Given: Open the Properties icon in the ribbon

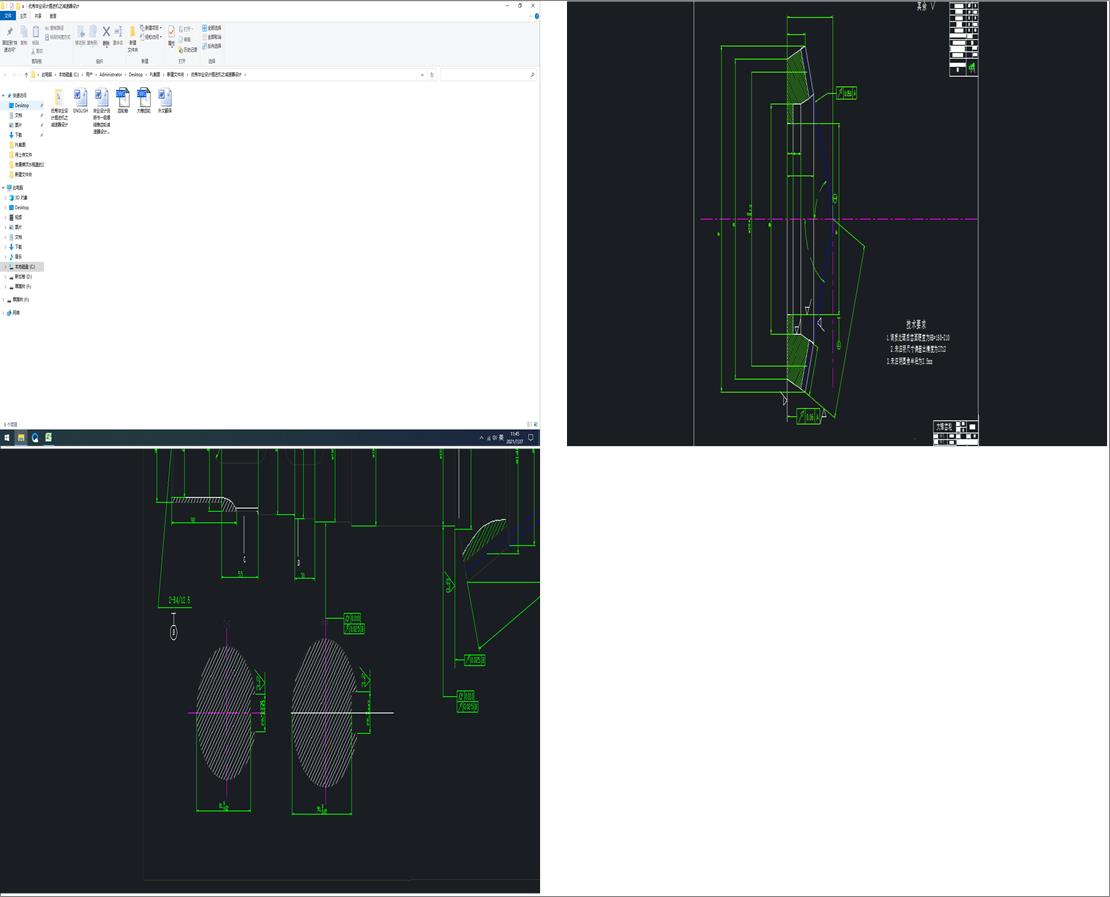Looking at the screenshot, I should pos(171,33).
